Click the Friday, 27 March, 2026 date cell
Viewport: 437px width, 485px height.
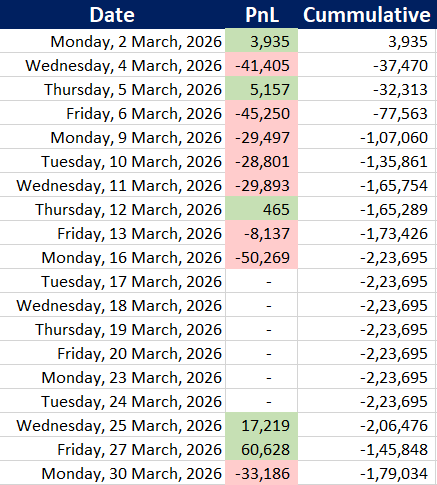point(113,449)
